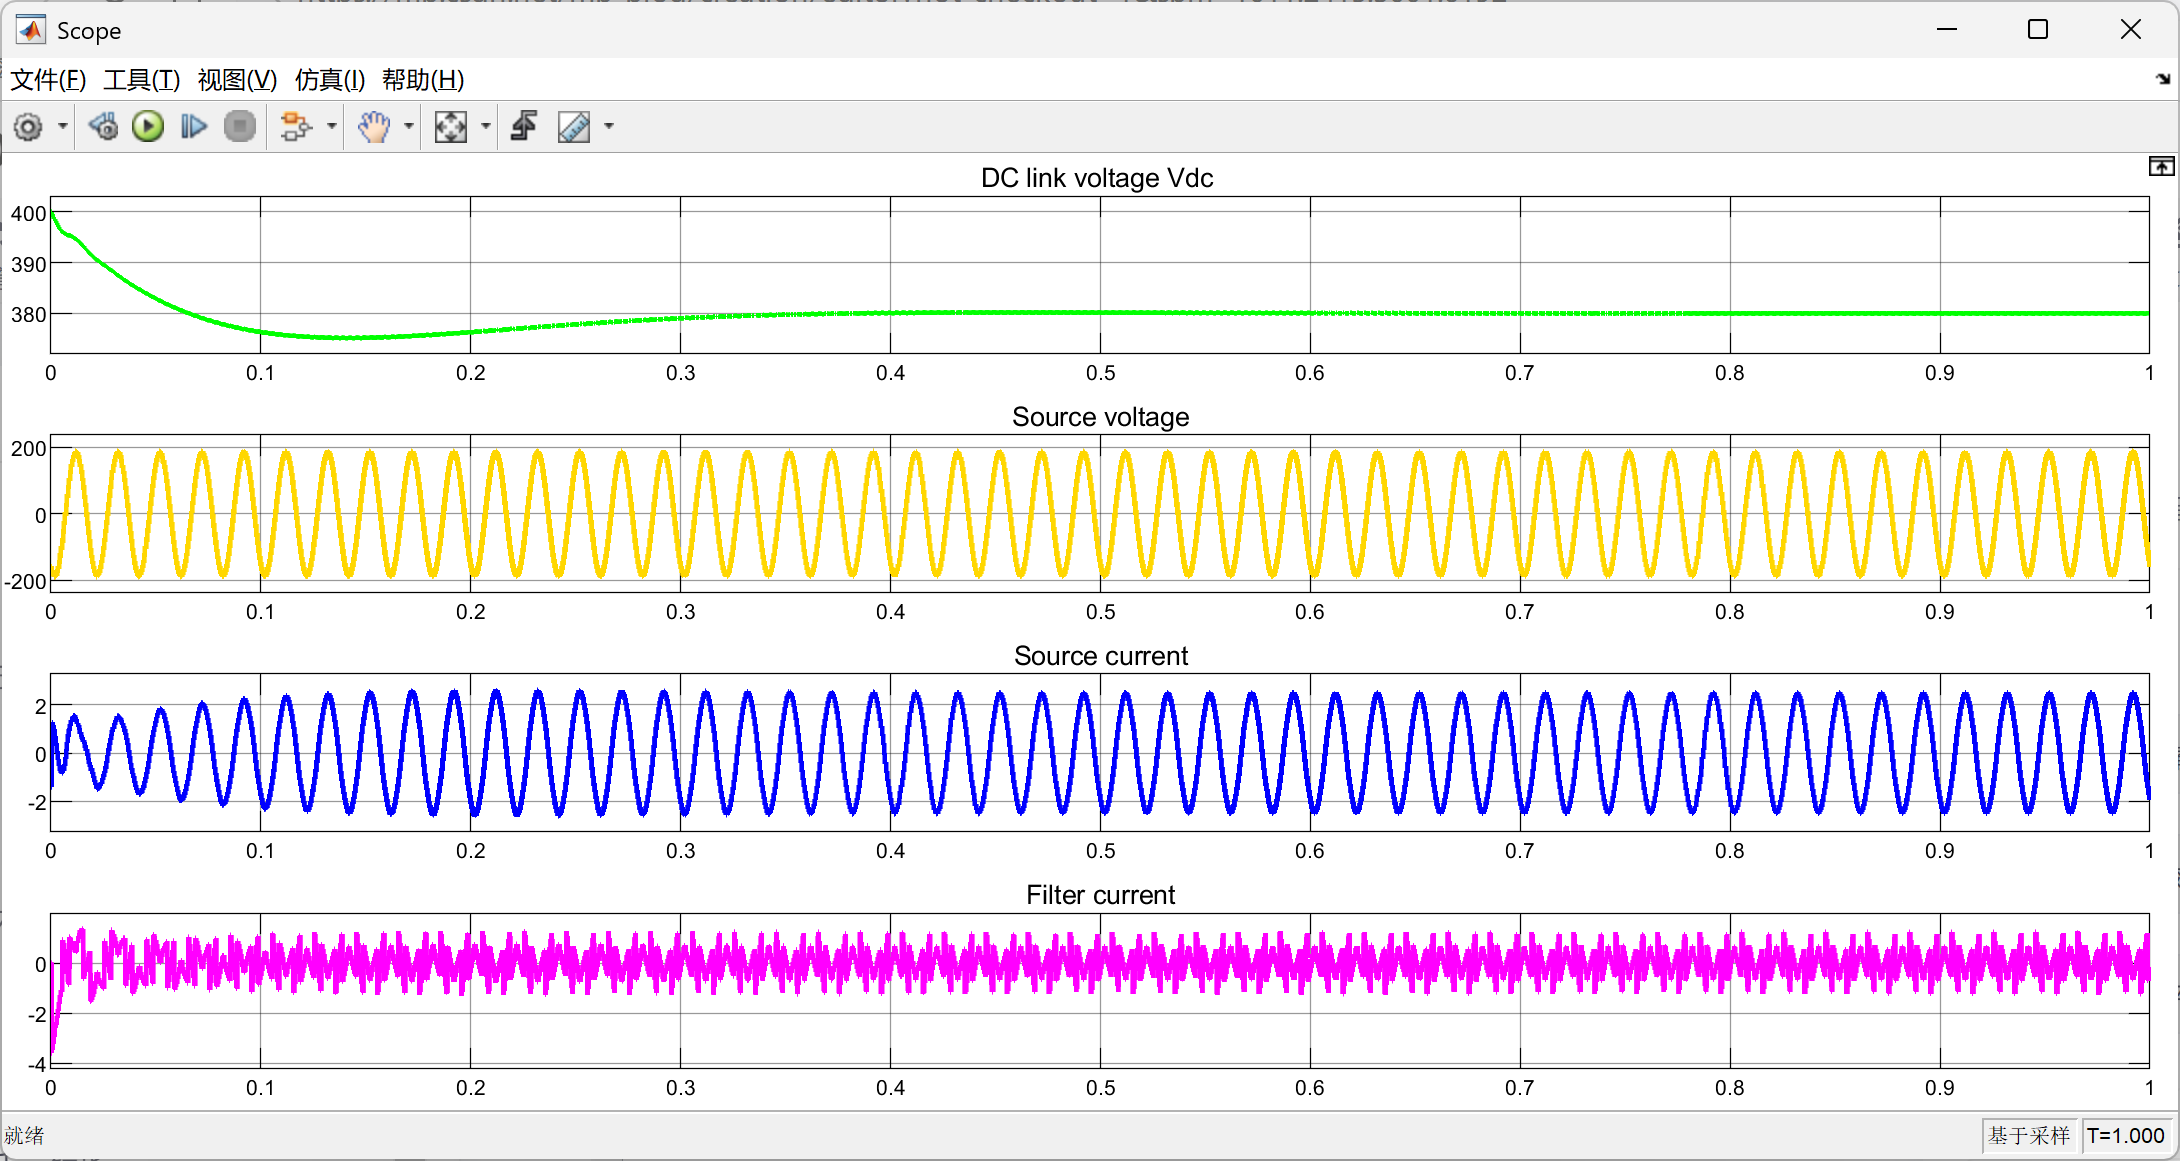Click the 帮助(H) menu

click(x=423, y=80)
